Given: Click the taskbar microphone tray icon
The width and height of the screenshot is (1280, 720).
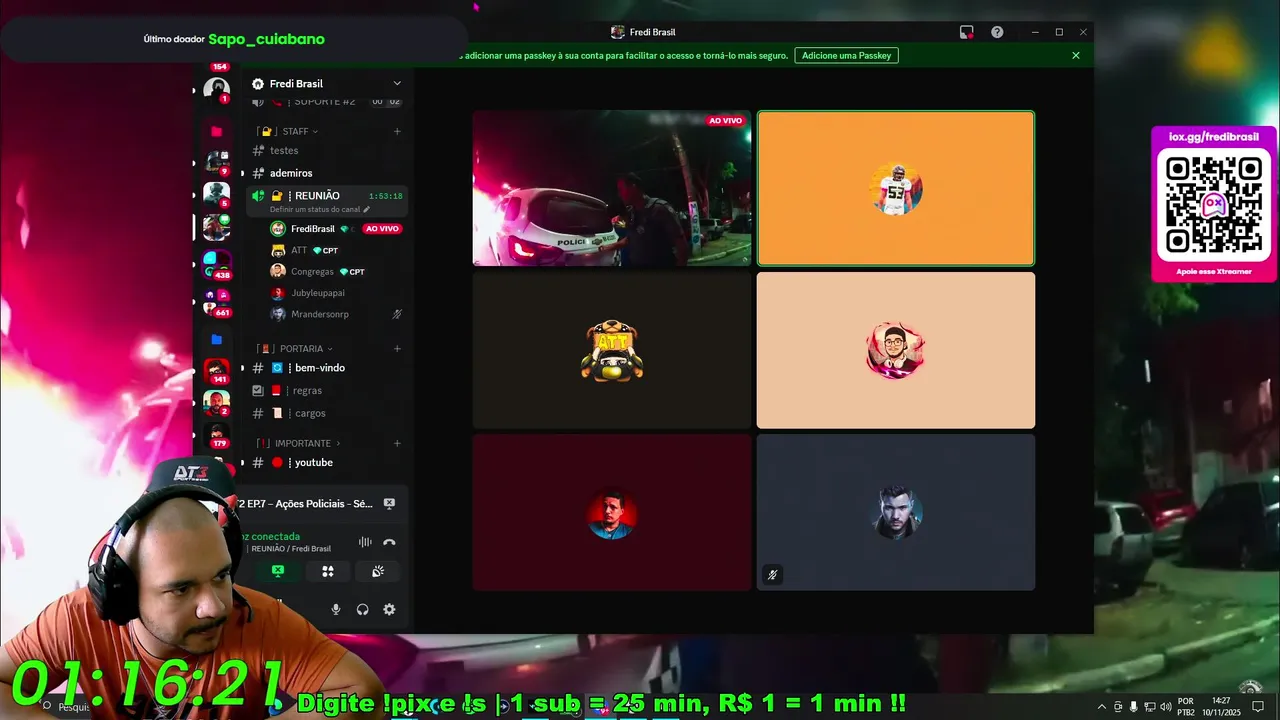Looking at the screenshot, I should 1133,707.
